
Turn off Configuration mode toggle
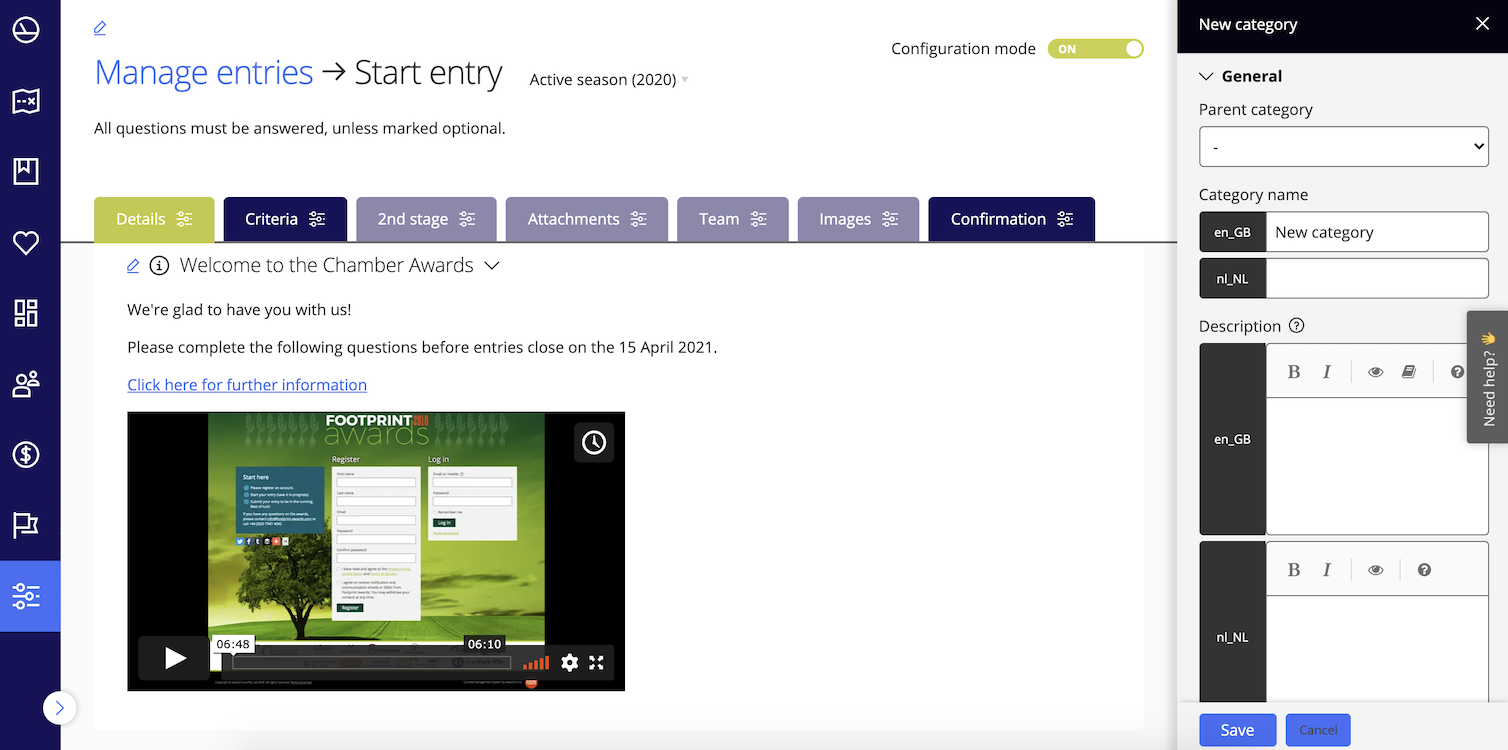click(1095, 49)
